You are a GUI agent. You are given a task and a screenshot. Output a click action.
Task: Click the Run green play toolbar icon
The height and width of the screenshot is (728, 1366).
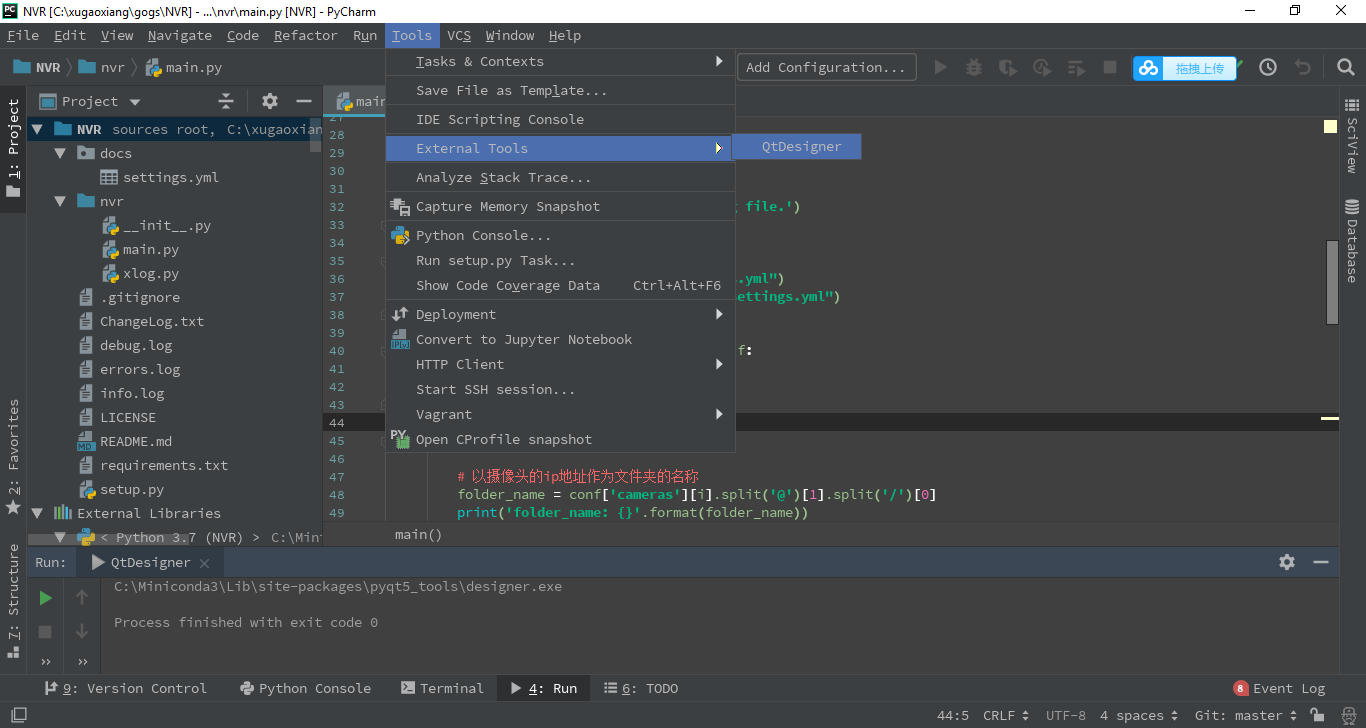coord(940,68)
